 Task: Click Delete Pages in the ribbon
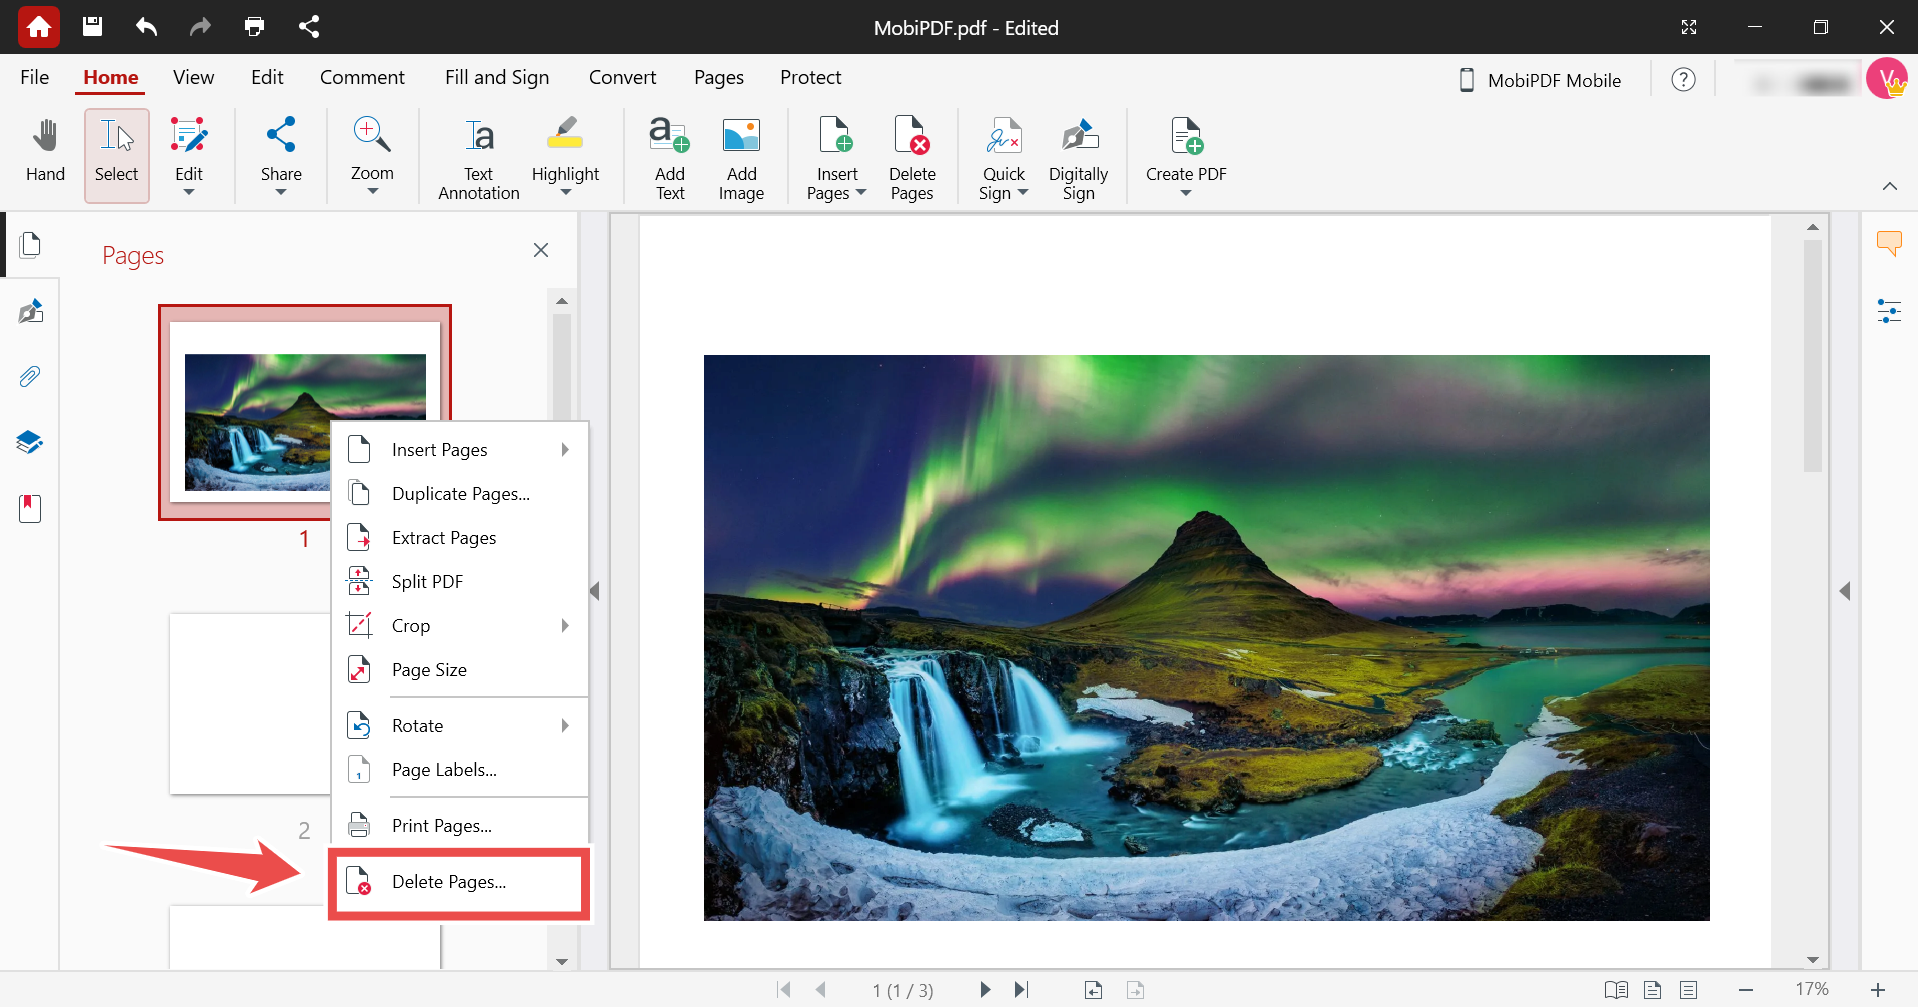pyautogui.click(x=912, y=158)
